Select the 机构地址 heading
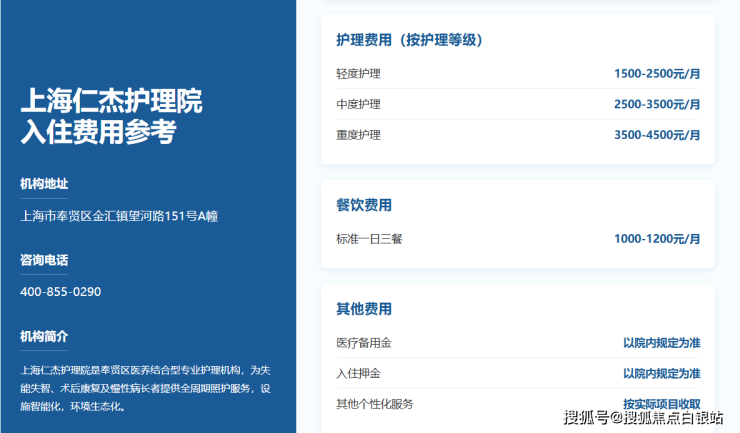 click(44, 184)
